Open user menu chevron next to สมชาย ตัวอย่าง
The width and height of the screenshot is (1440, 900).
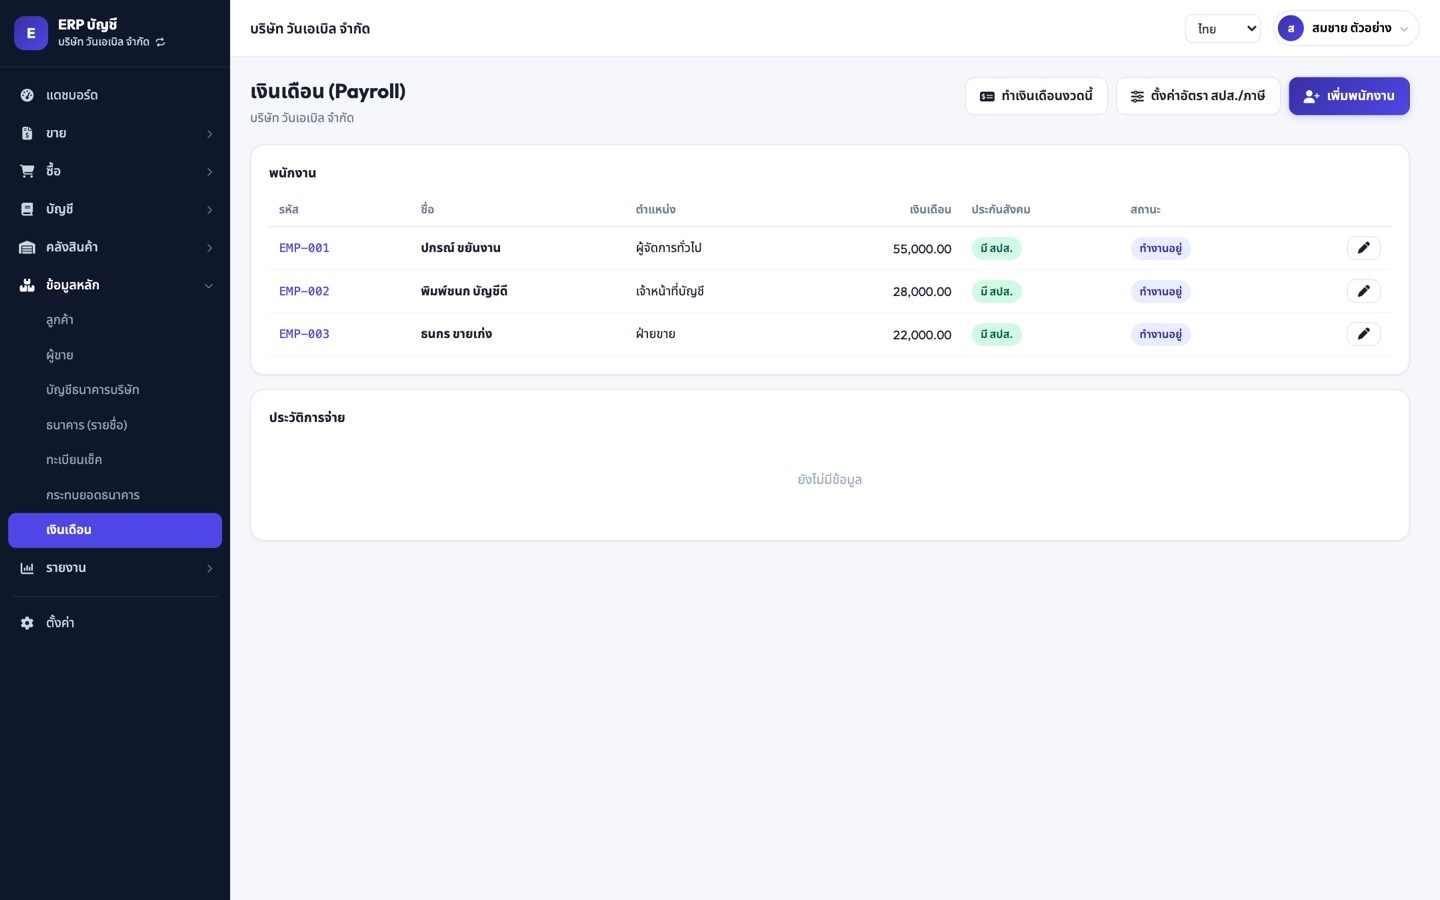click(x=1404, y=29)
